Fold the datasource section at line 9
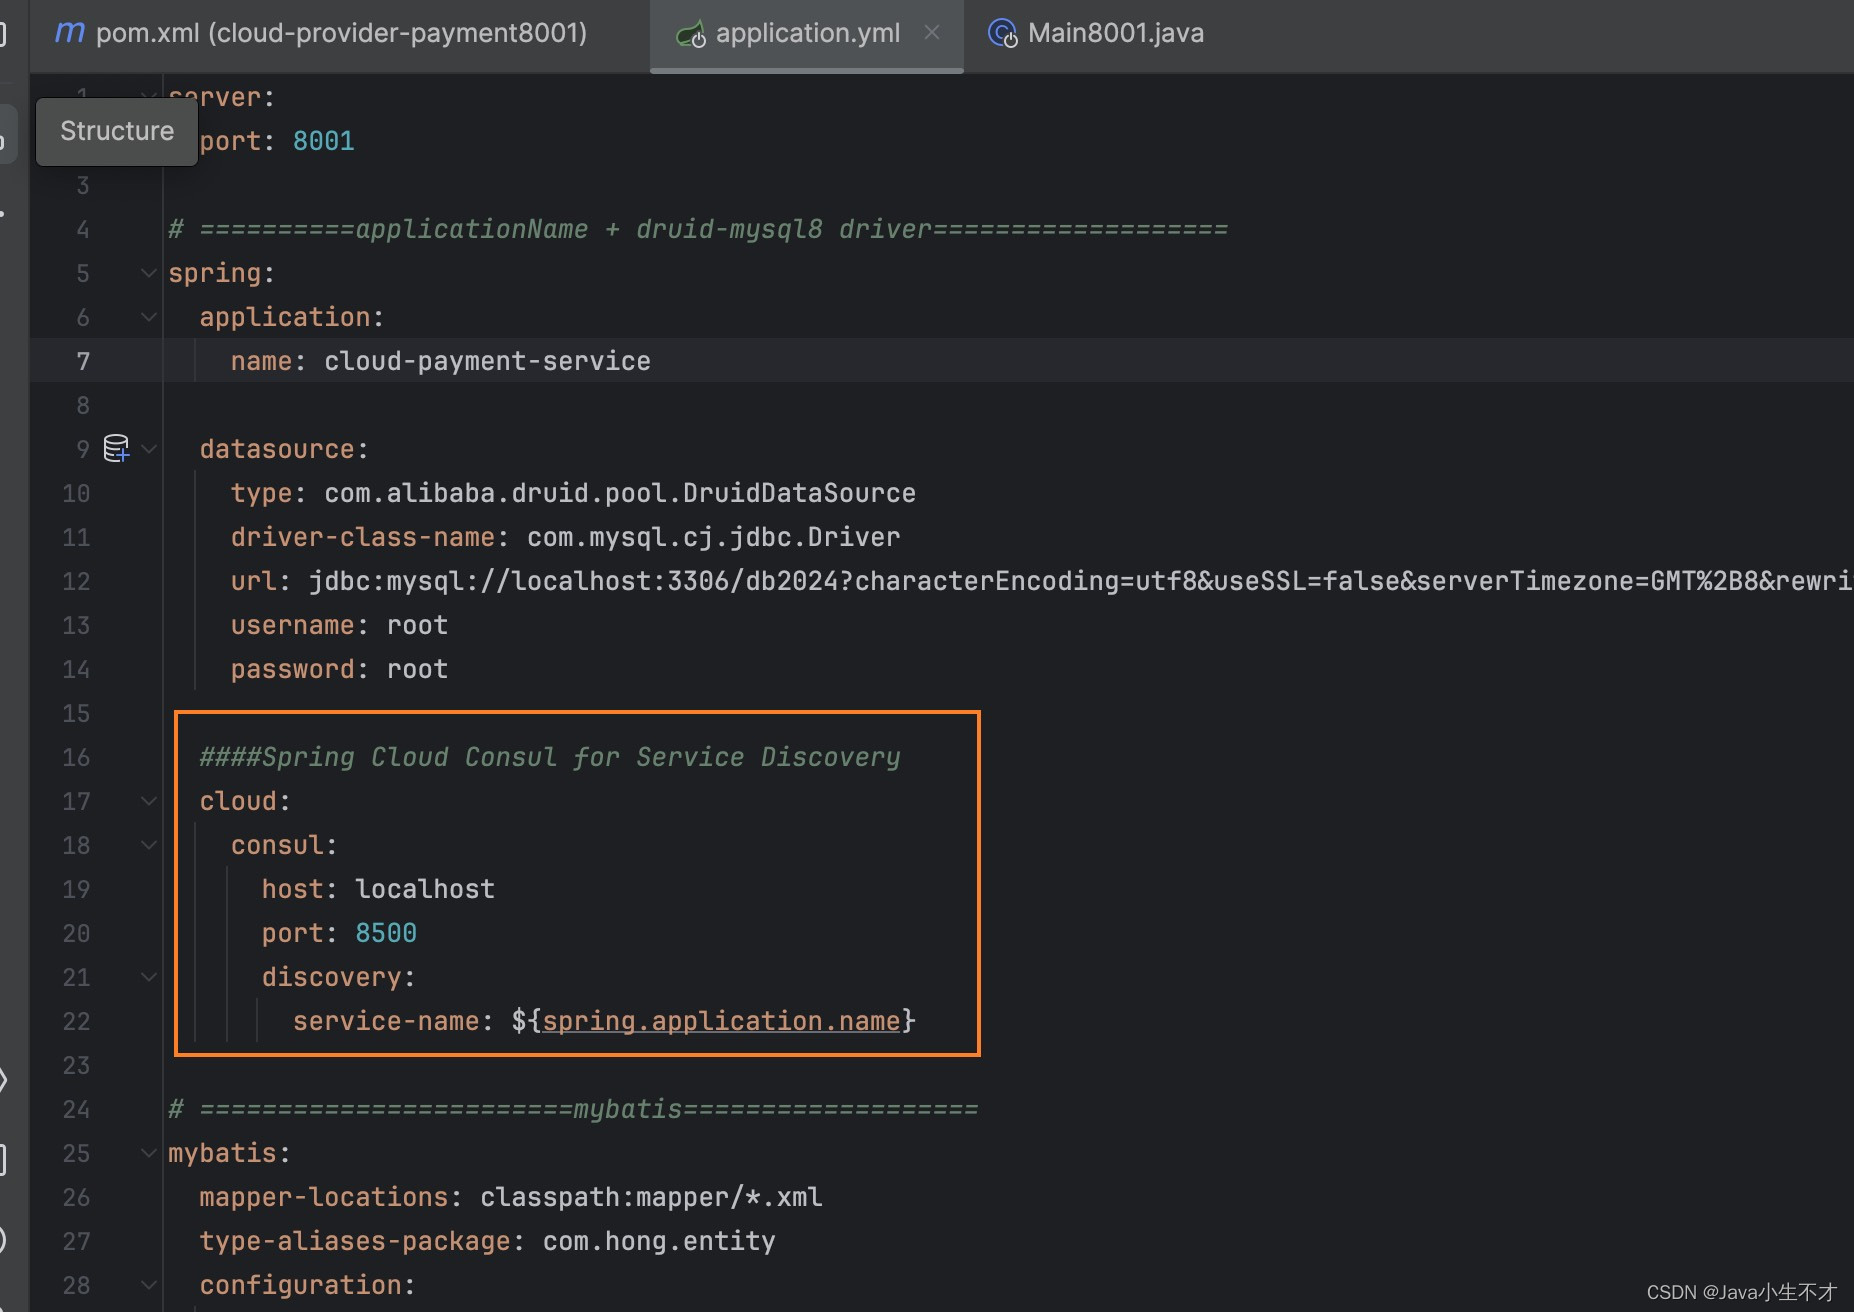The width and height of the screenshot is (1854, 1312). 149,449
